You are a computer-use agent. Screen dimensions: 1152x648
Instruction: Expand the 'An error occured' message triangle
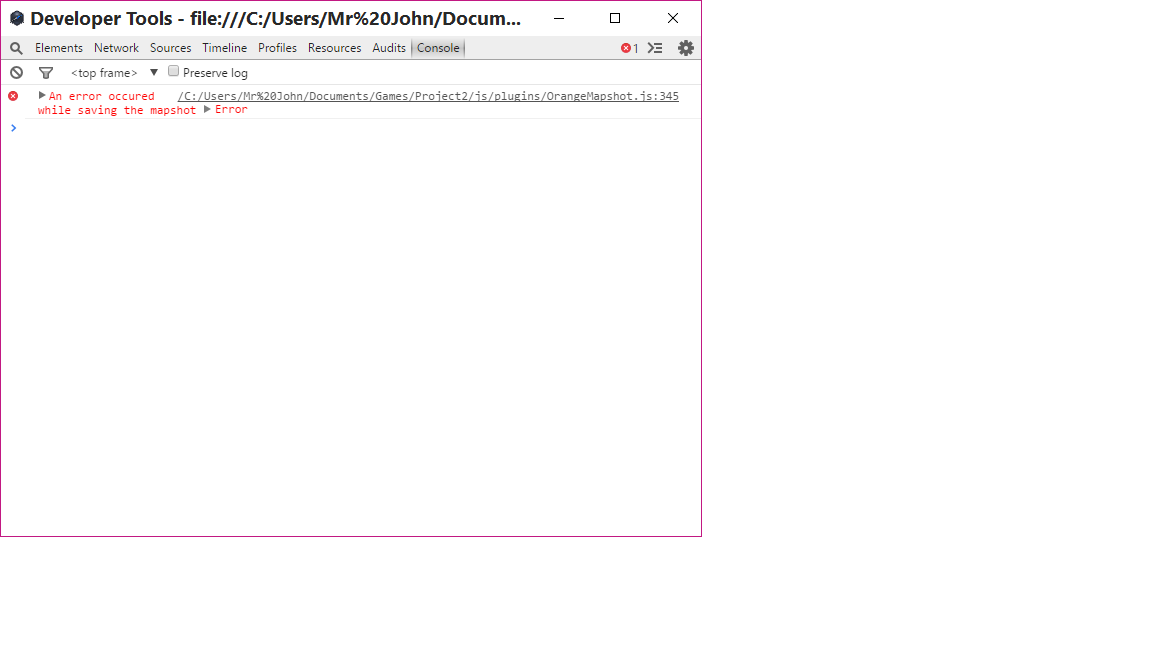coord(42,96)
